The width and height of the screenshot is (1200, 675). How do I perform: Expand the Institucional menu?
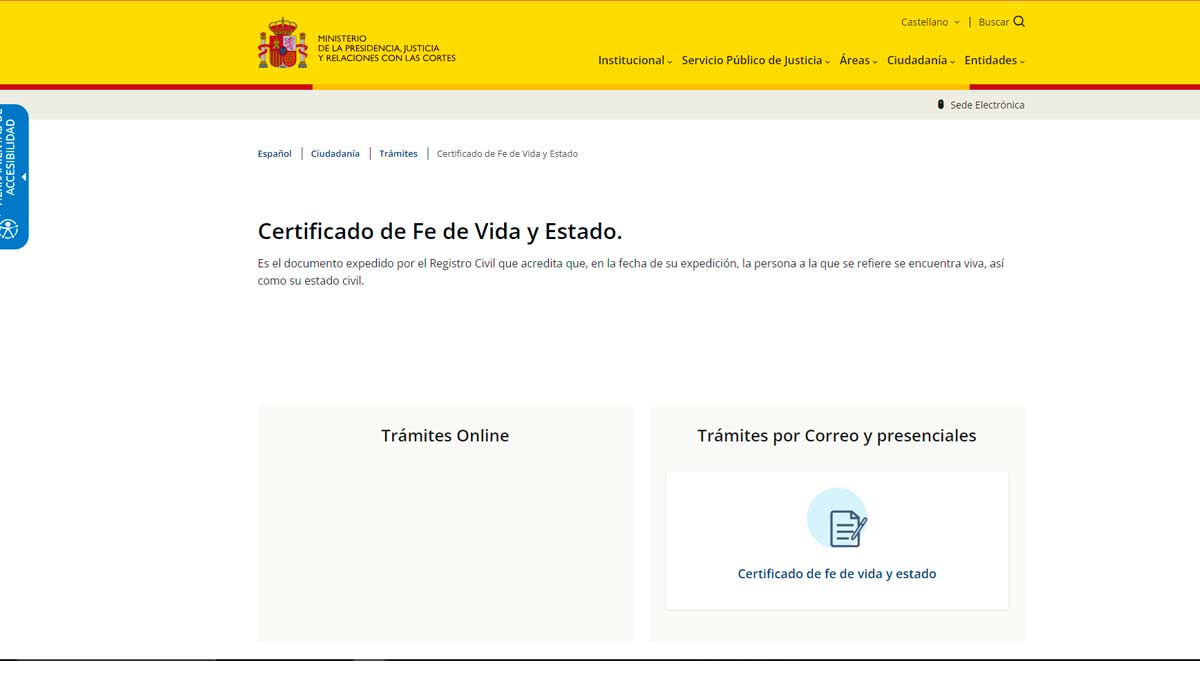click(x=634, y=61)
